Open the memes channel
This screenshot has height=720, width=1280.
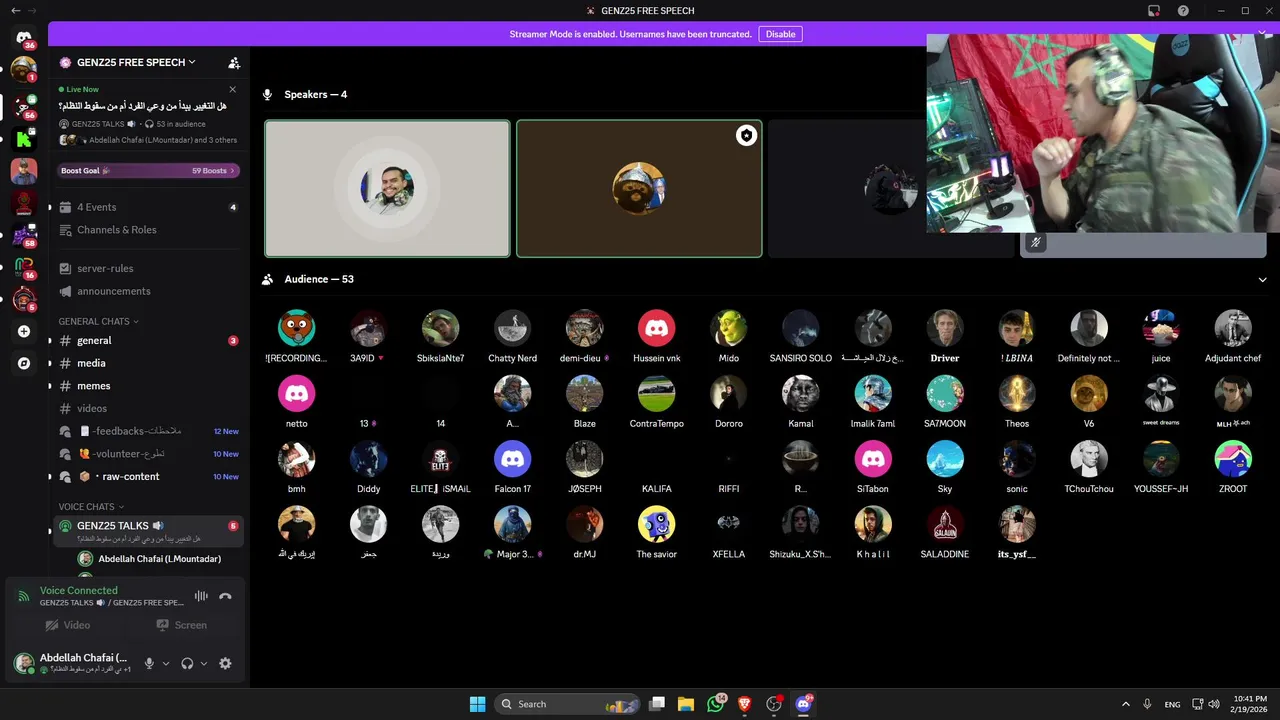pyautogui.click(x=148, y=386)
